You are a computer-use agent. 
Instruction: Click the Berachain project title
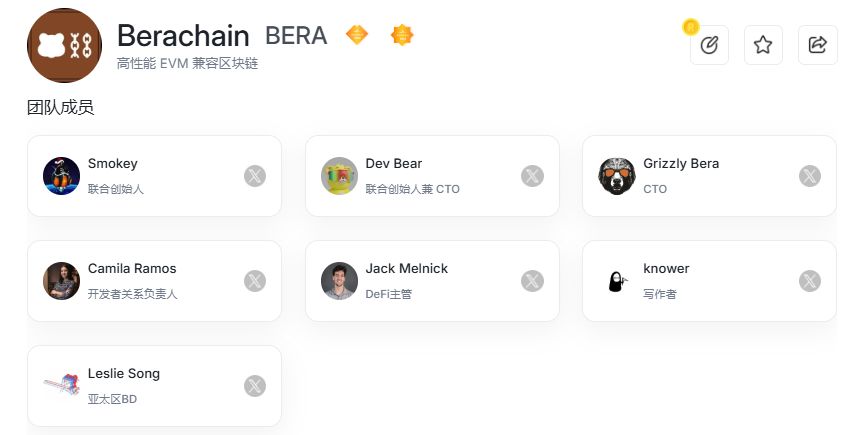tap(183, 36)
